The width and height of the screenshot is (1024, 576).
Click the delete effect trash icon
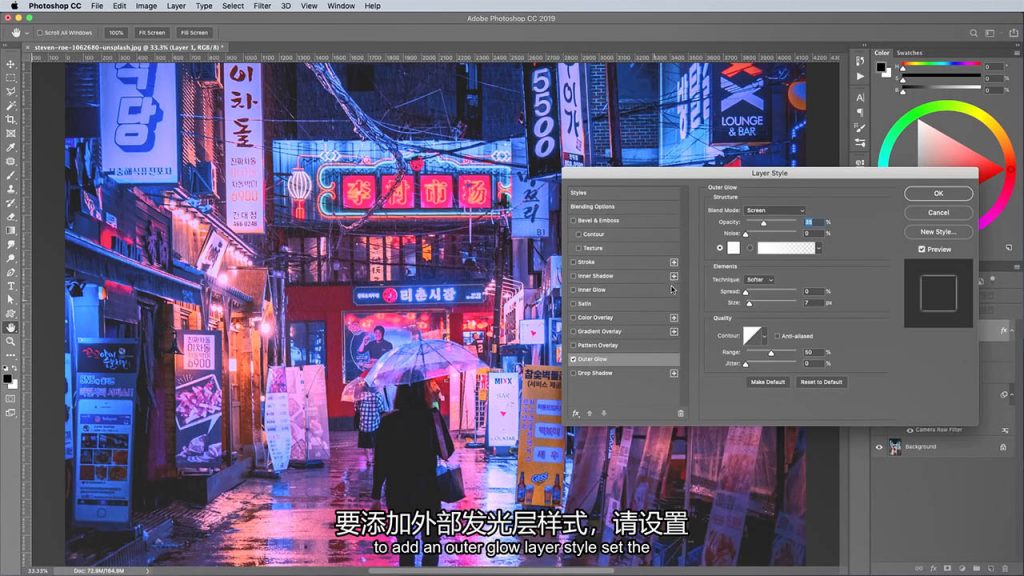click(x=681, y=413)
